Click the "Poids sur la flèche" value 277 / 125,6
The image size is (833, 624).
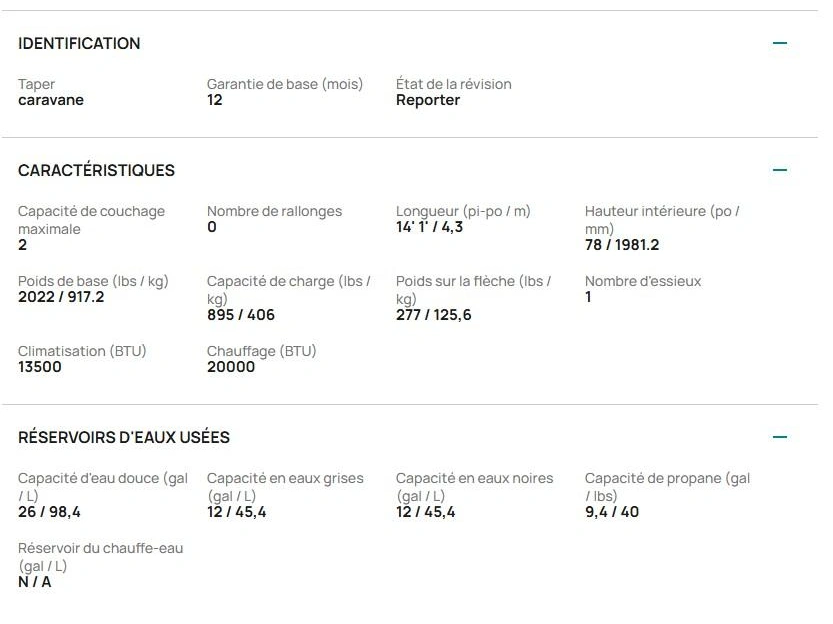coord(434,315)
